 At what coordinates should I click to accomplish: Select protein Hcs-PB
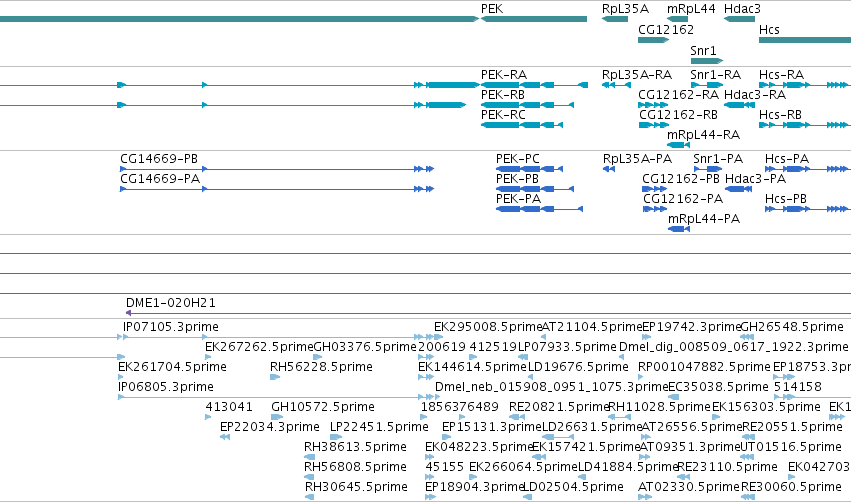[806, 209]
